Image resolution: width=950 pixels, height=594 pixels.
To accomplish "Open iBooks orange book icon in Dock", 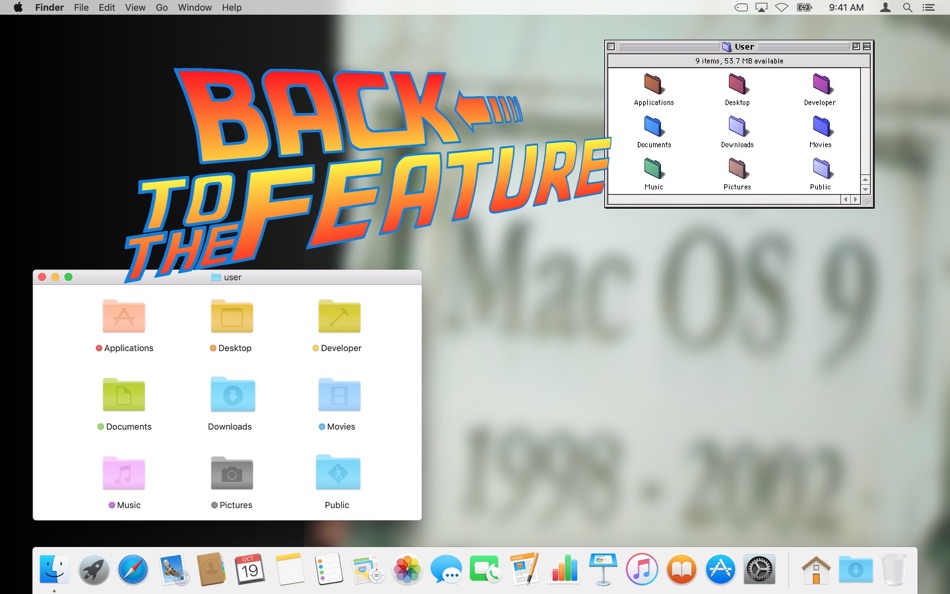I will [x=681, y=569].
